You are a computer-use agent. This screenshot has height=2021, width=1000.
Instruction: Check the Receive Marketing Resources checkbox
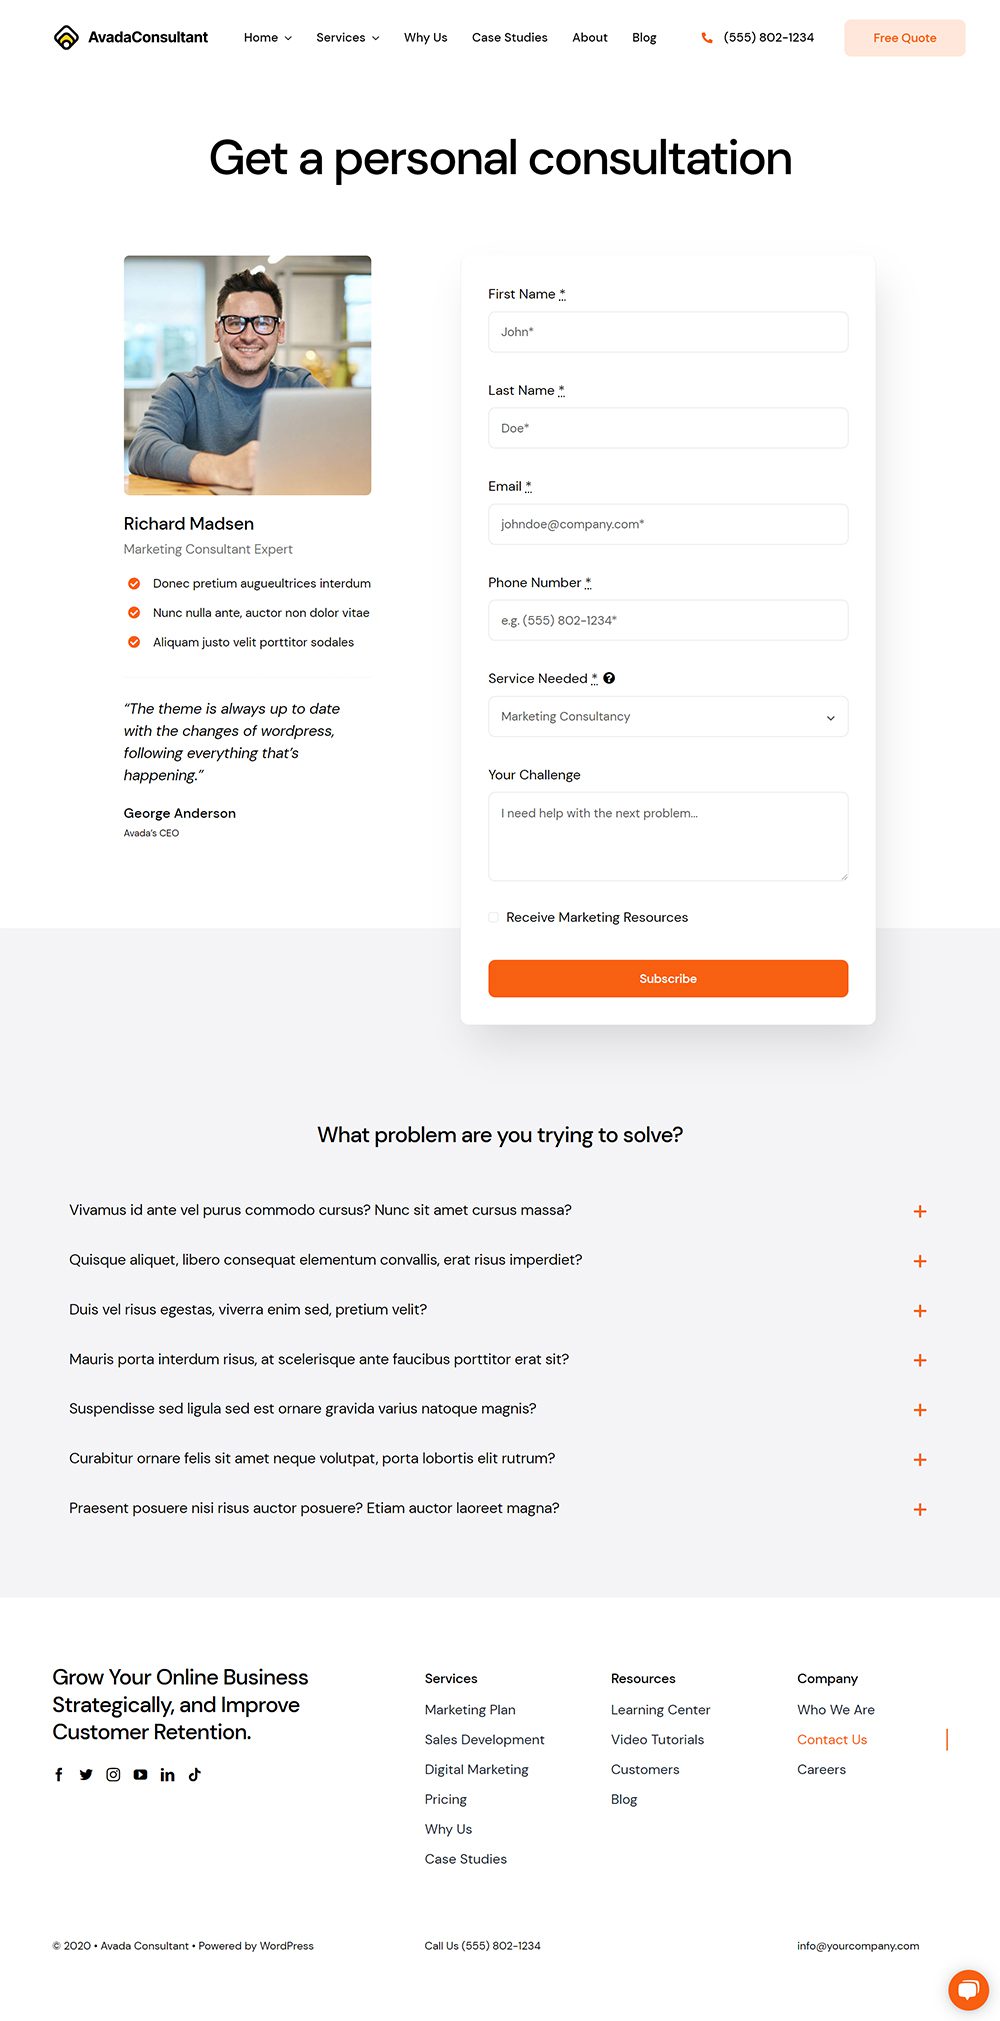494,917
